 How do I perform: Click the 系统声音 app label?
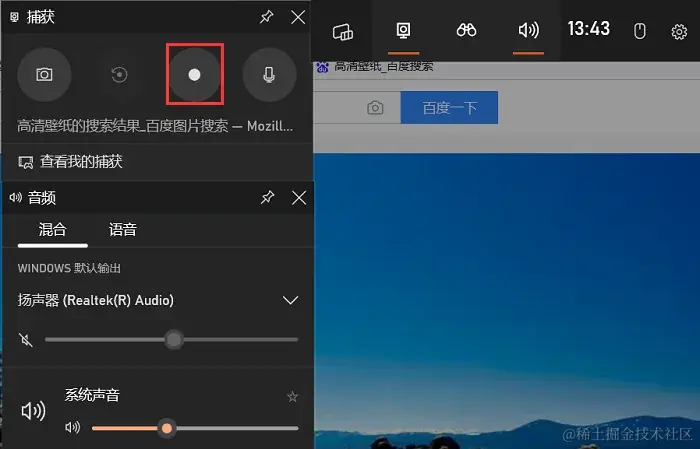pyautogui.click(x=92, y=395)
